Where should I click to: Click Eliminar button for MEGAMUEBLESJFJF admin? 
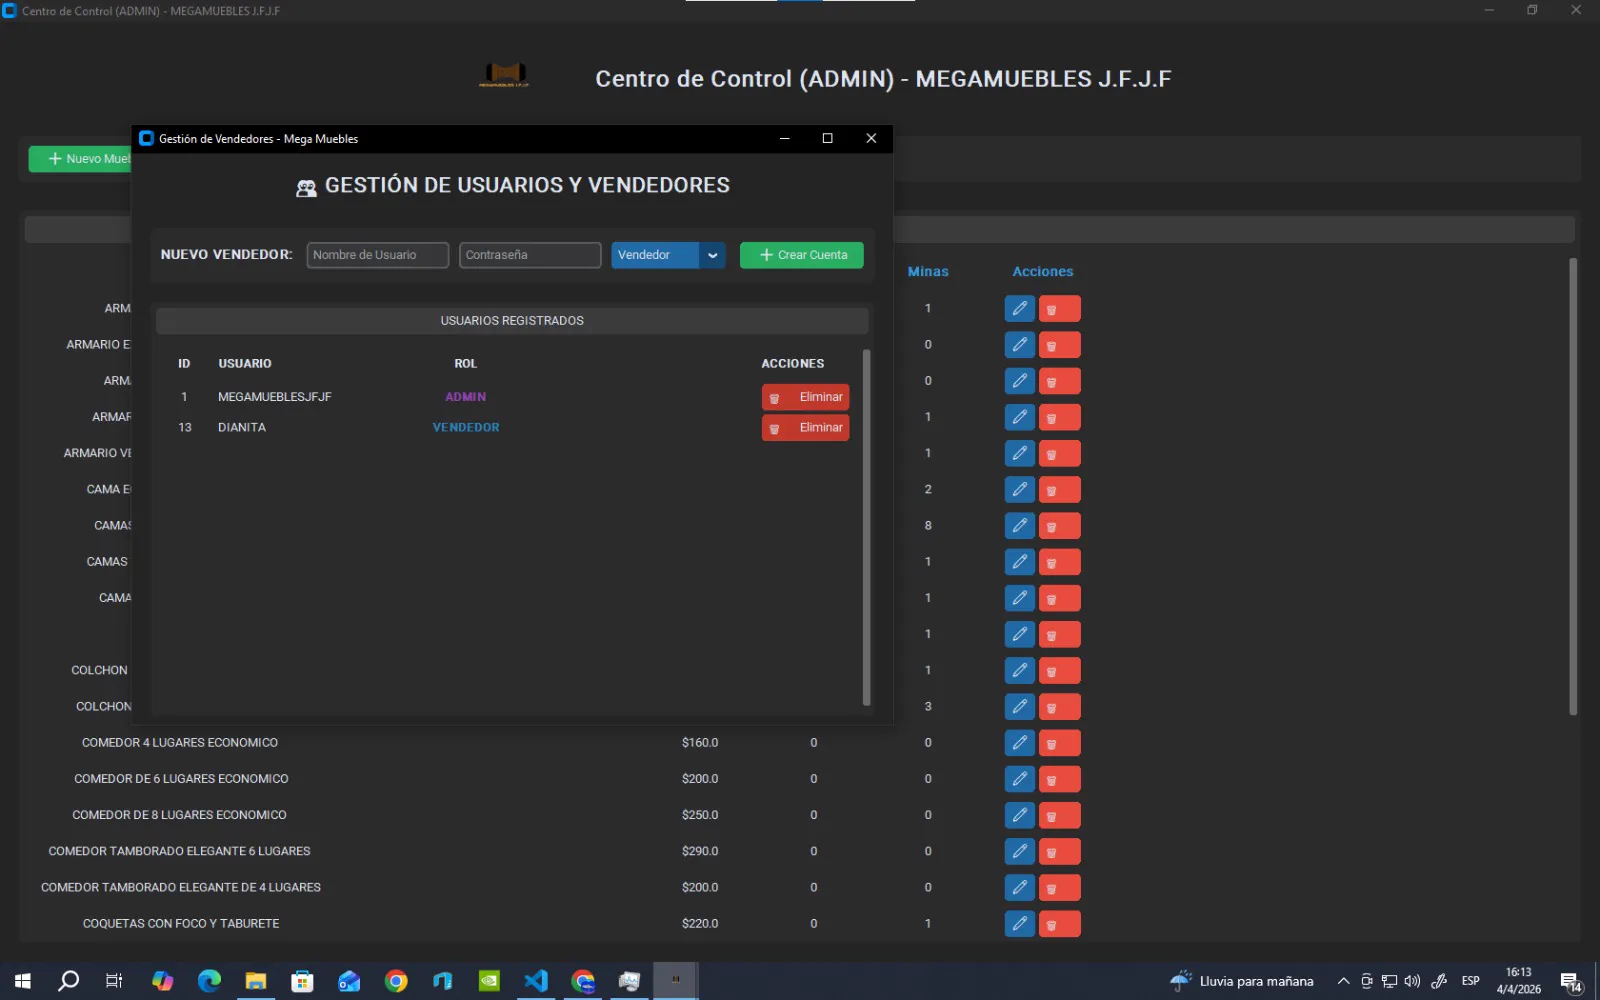(805, 398)
